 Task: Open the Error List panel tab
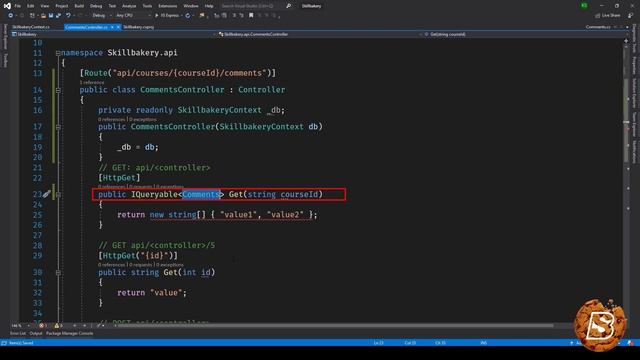(18, 333)
